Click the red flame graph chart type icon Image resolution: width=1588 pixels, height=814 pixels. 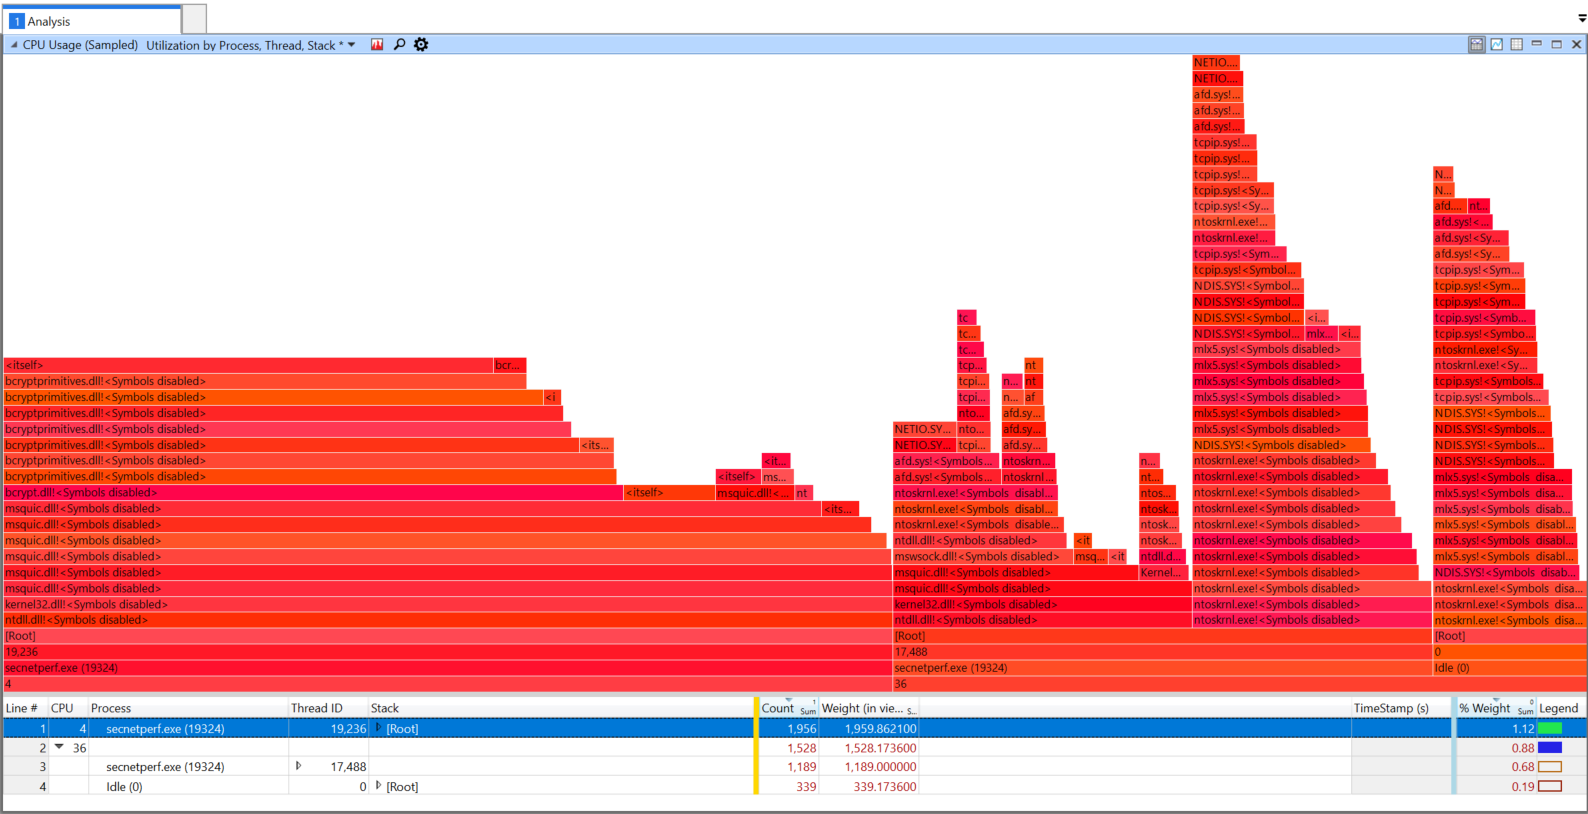[377, 45]
